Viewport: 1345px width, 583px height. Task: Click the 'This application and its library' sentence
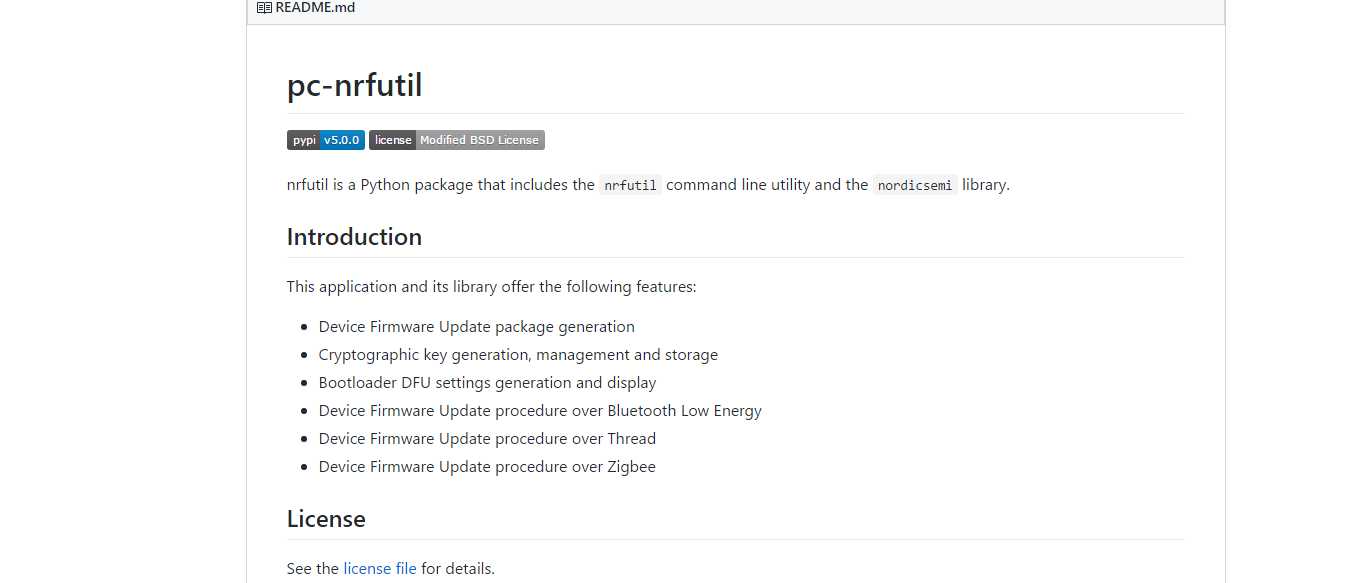[x=491, y=287]
